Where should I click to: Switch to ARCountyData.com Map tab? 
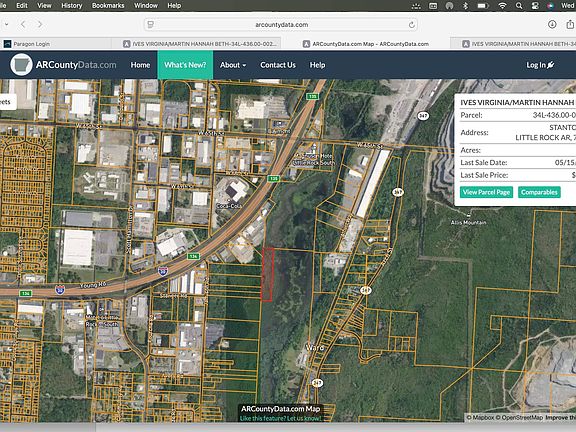(x=366, y=44)
